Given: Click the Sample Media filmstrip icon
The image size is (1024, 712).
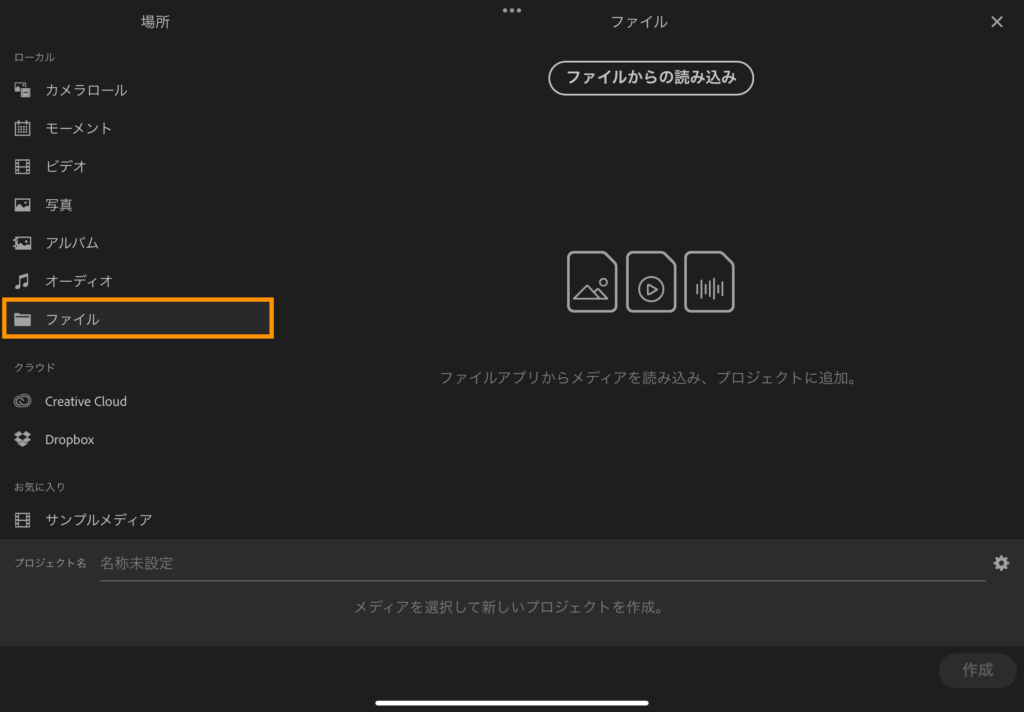Looking at the screenshot, I should click(x=23, y=520).
